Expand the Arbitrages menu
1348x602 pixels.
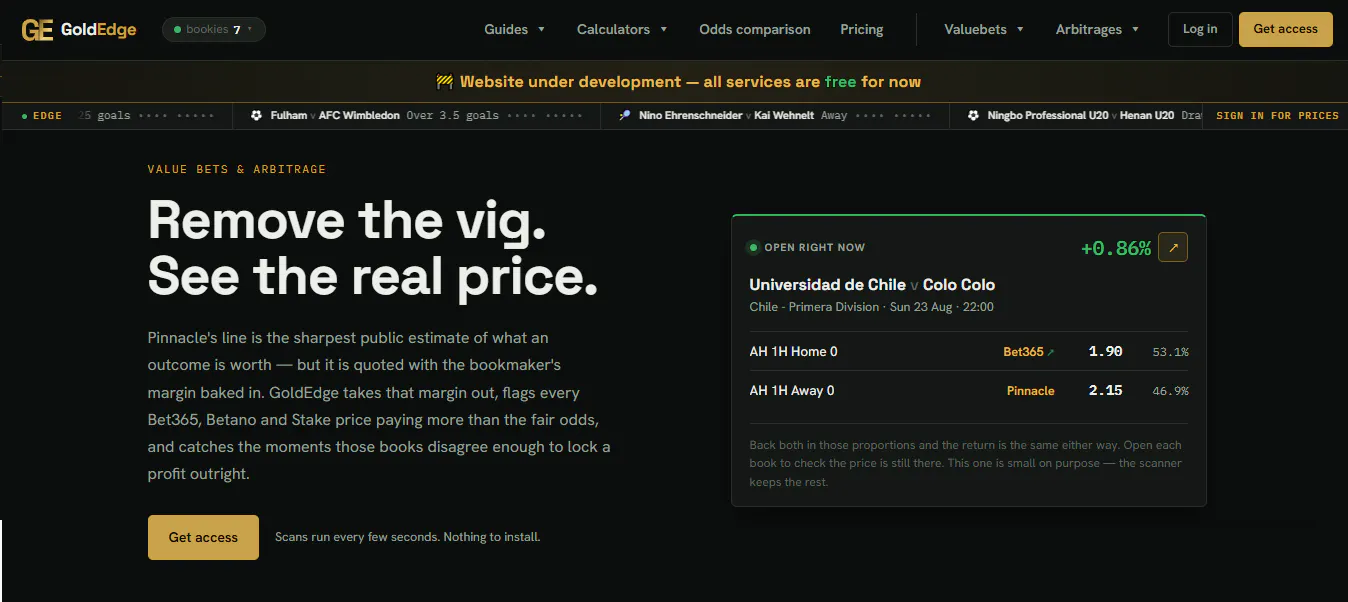click(x=1097, y=29)
